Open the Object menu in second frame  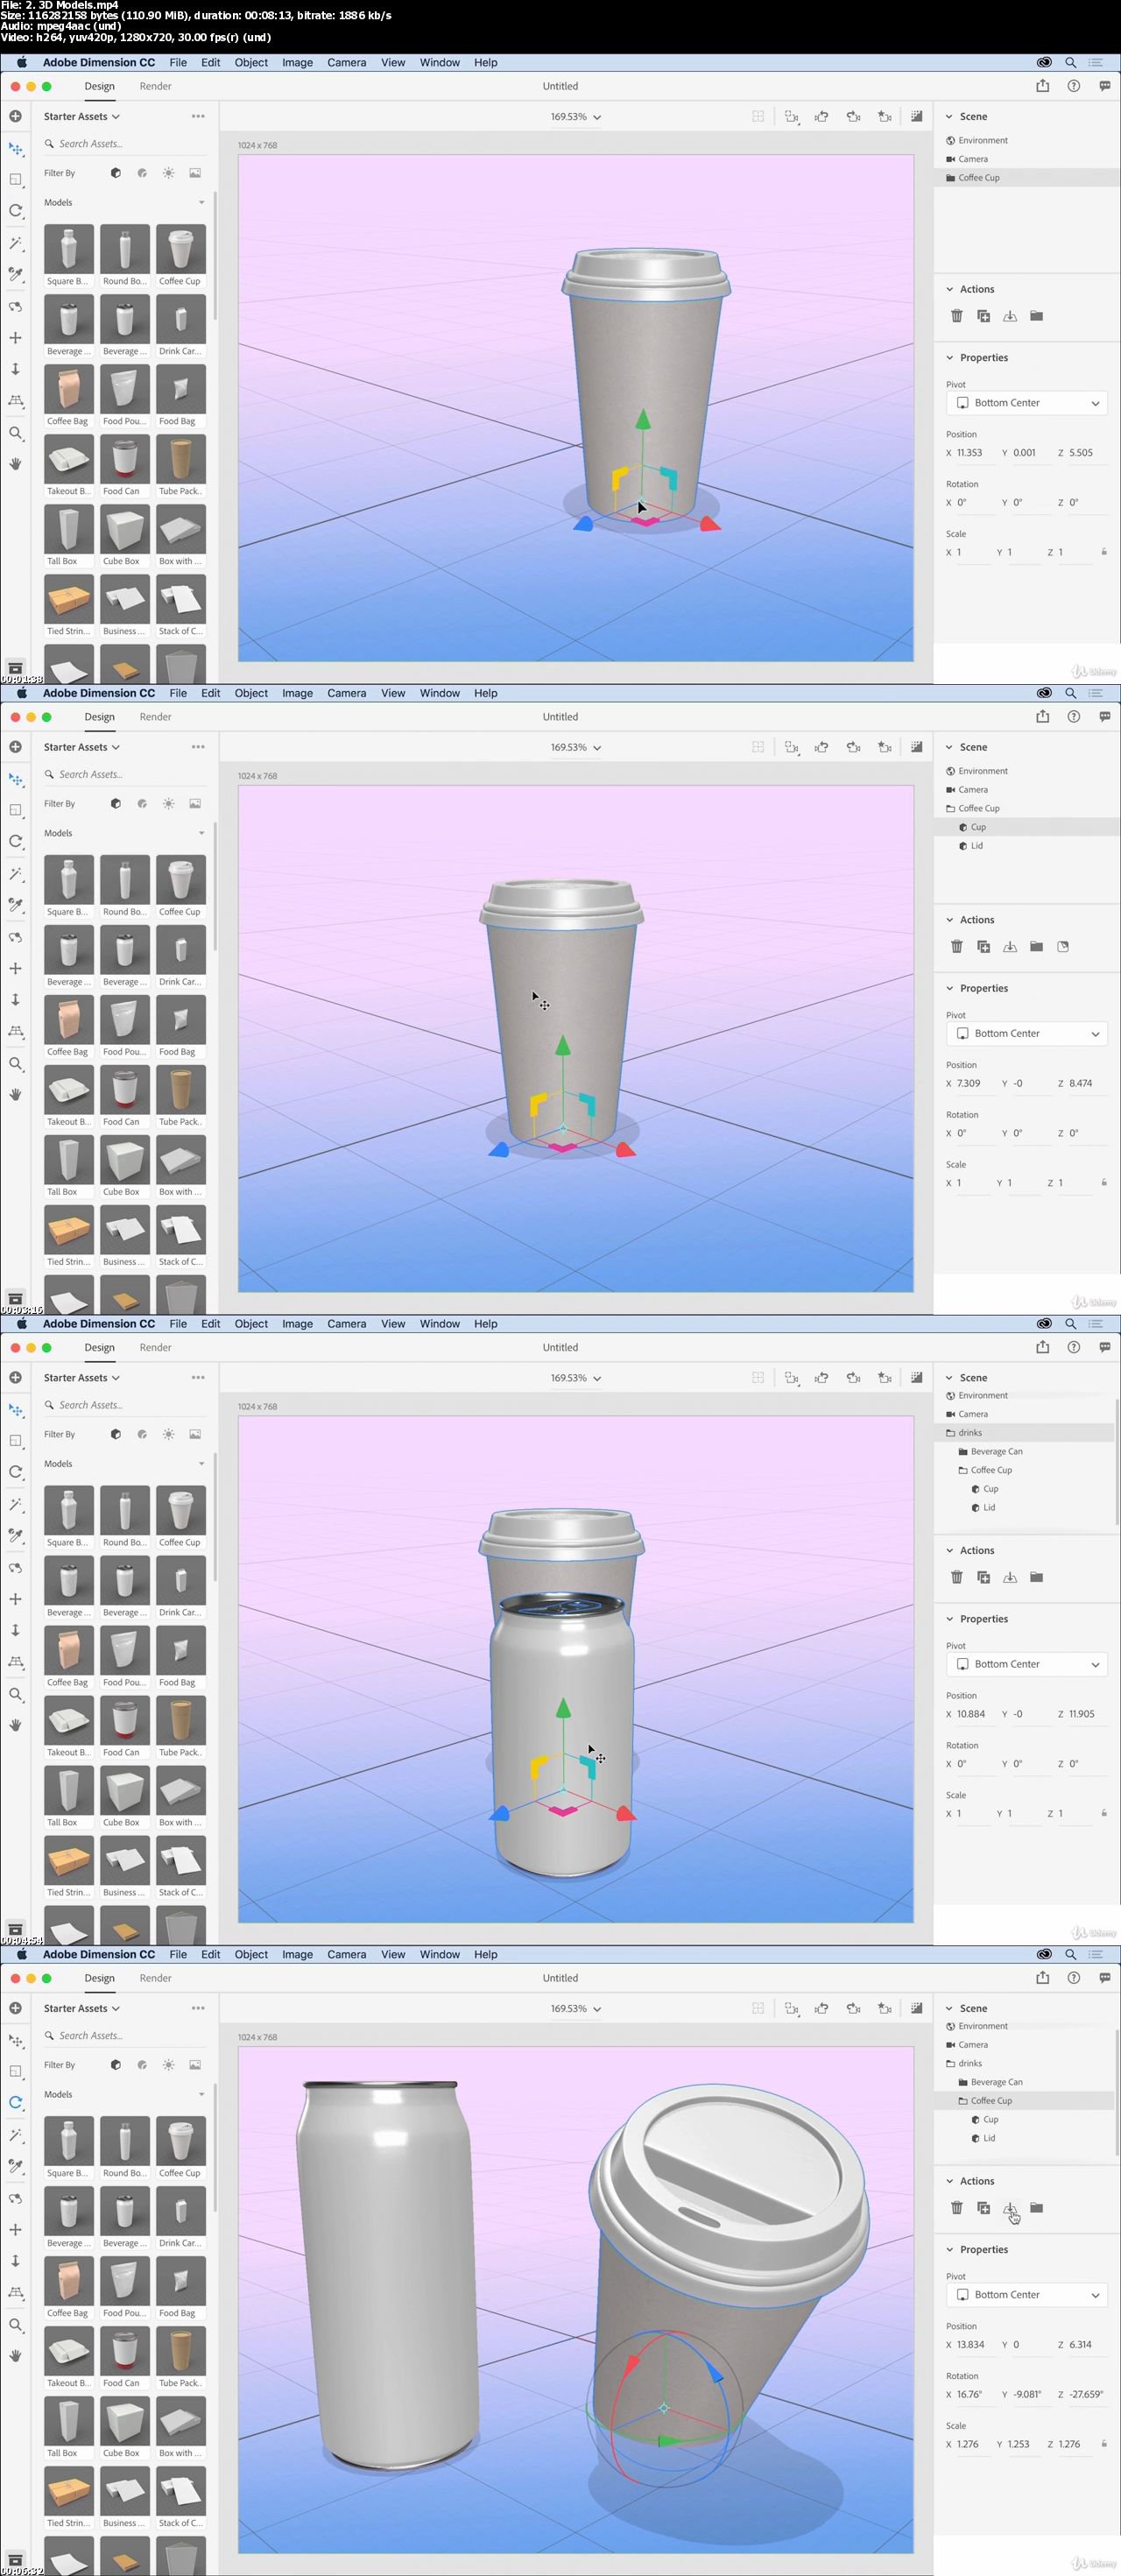(x=251, y=693)
